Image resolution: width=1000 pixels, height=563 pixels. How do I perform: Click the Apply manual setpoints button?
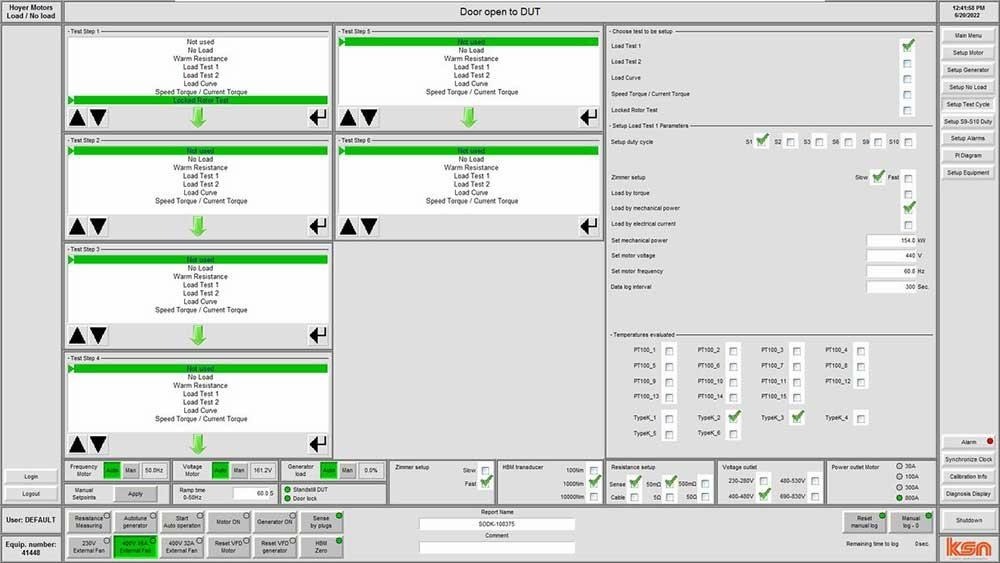135,493
